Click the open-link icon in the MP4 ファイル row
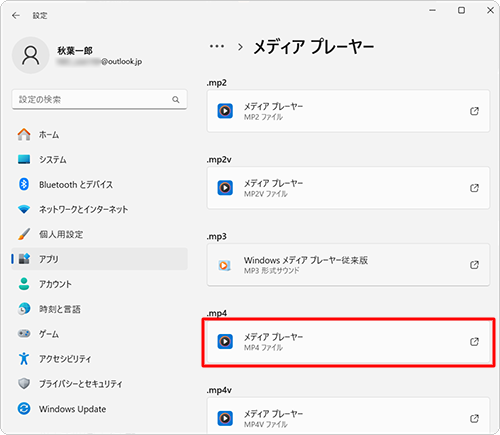500x435 pixels. coord(474,342)
